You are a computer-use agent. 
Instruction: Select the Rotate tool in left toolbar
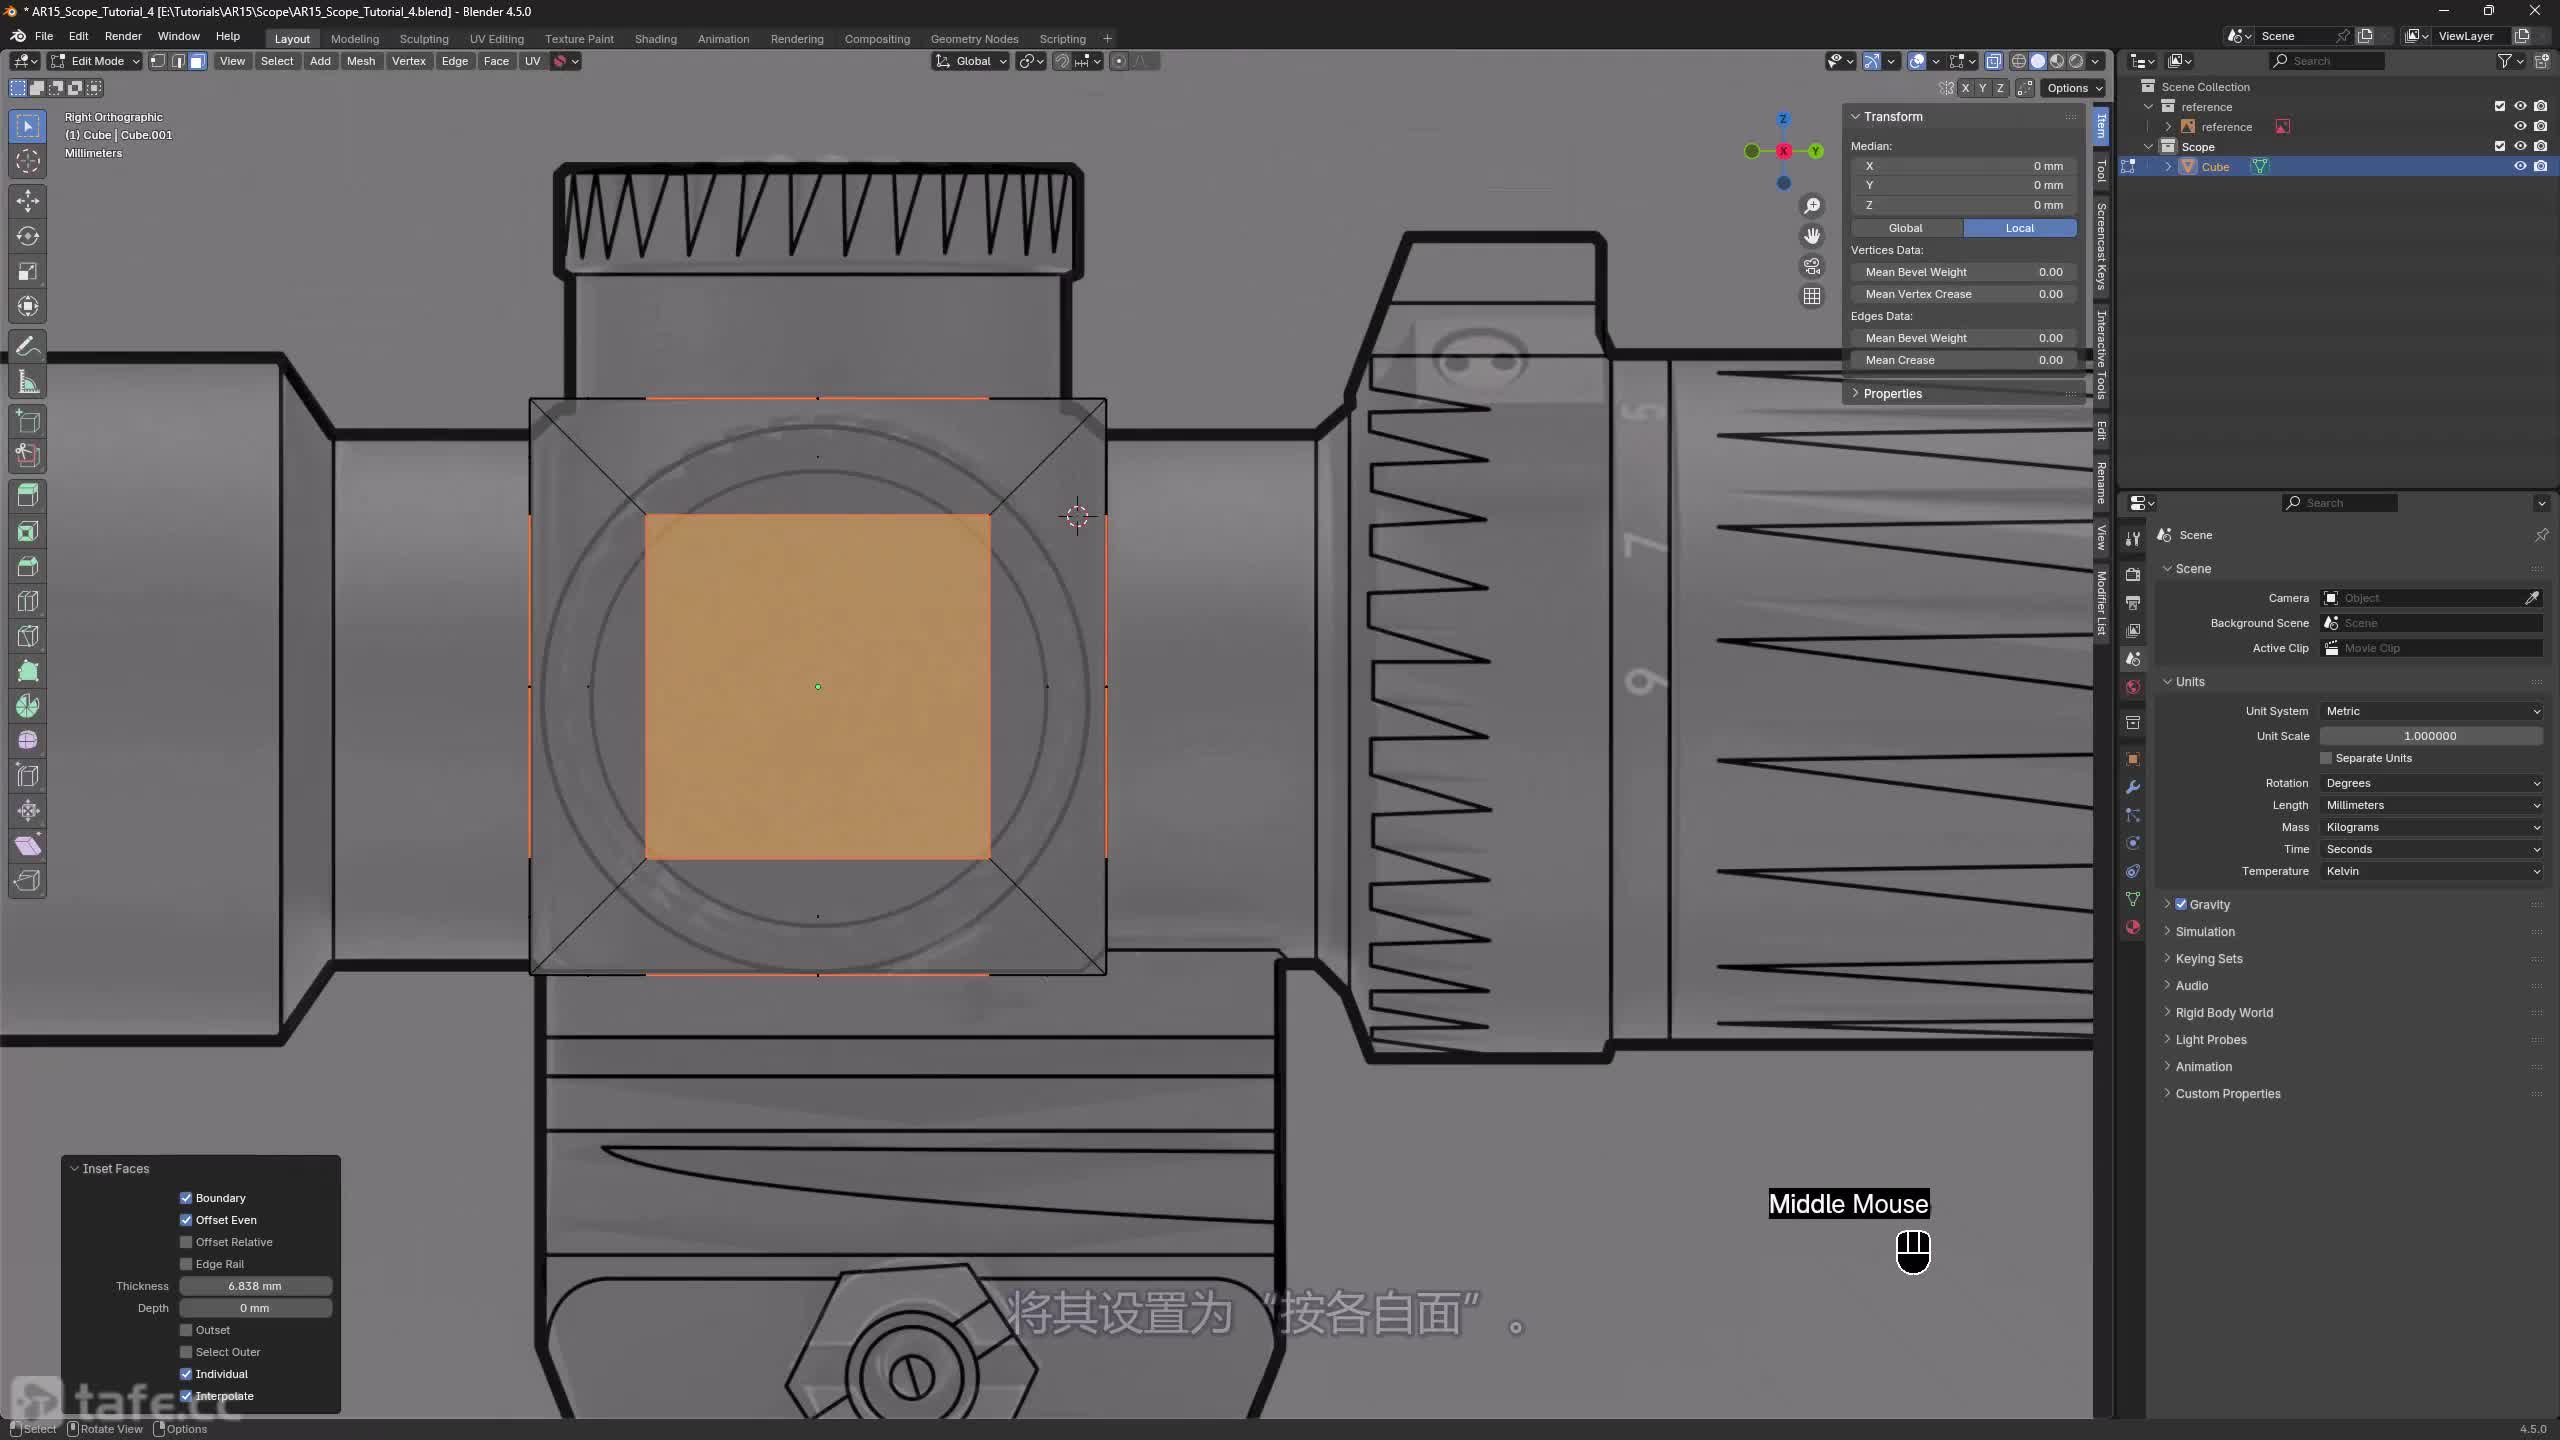click(28, 236)
